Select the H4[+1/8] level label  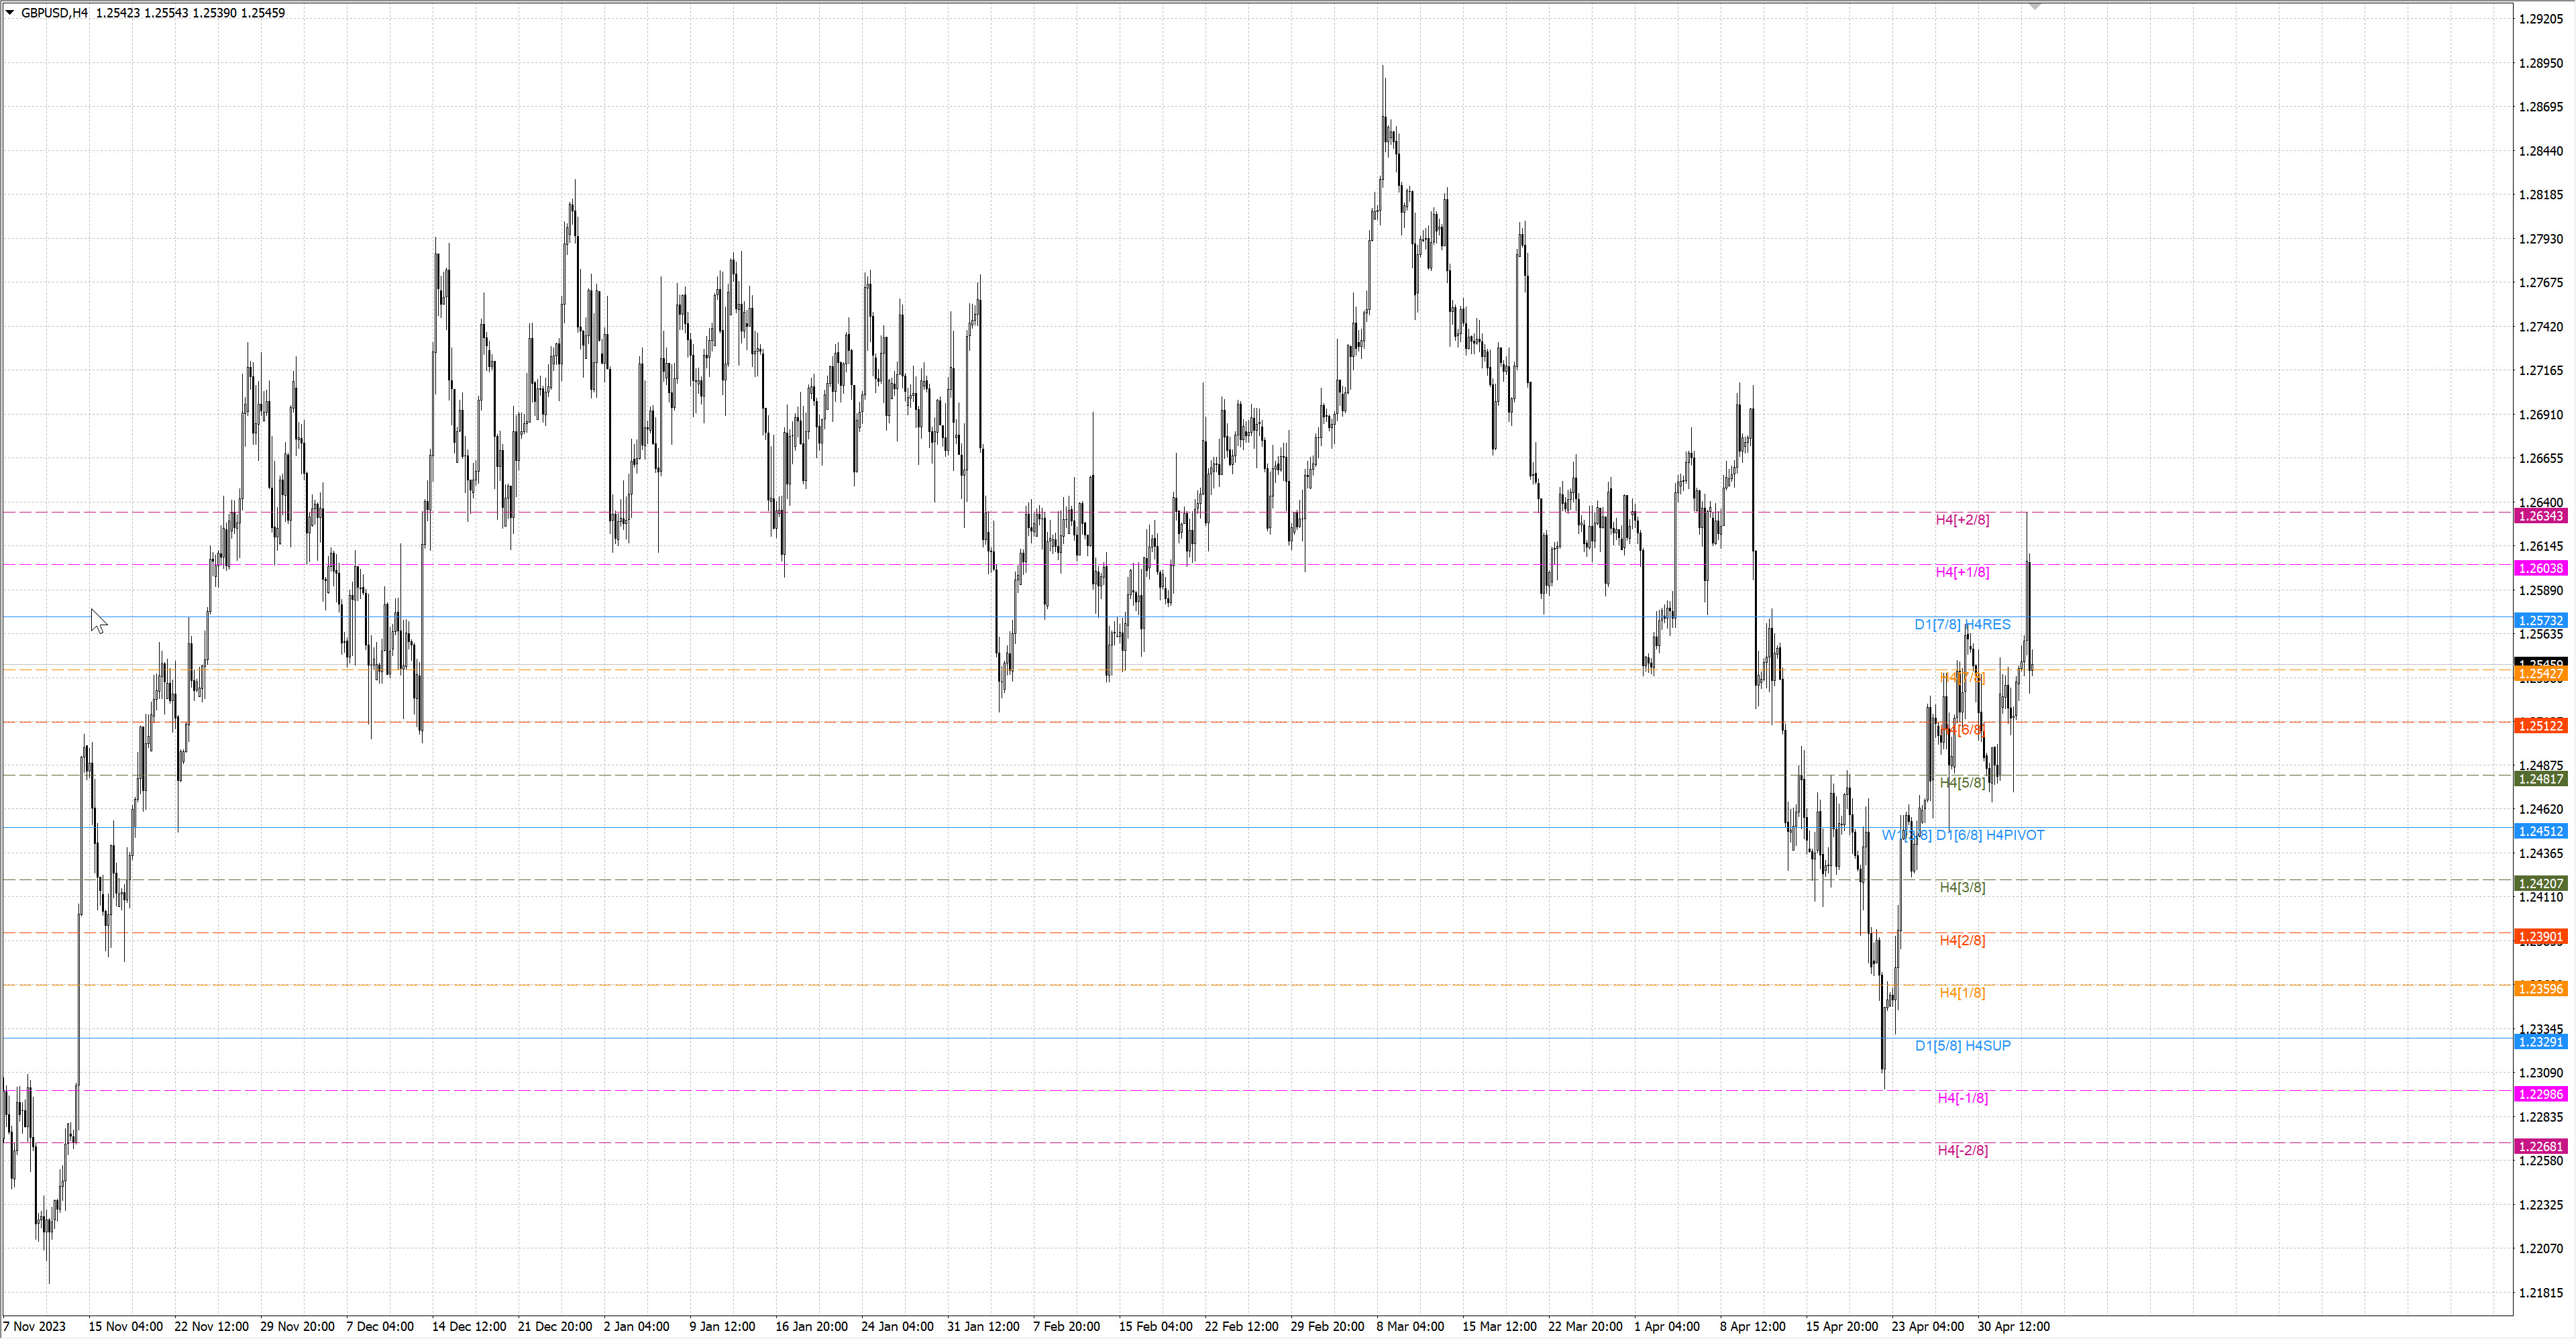click(1962, 572)
